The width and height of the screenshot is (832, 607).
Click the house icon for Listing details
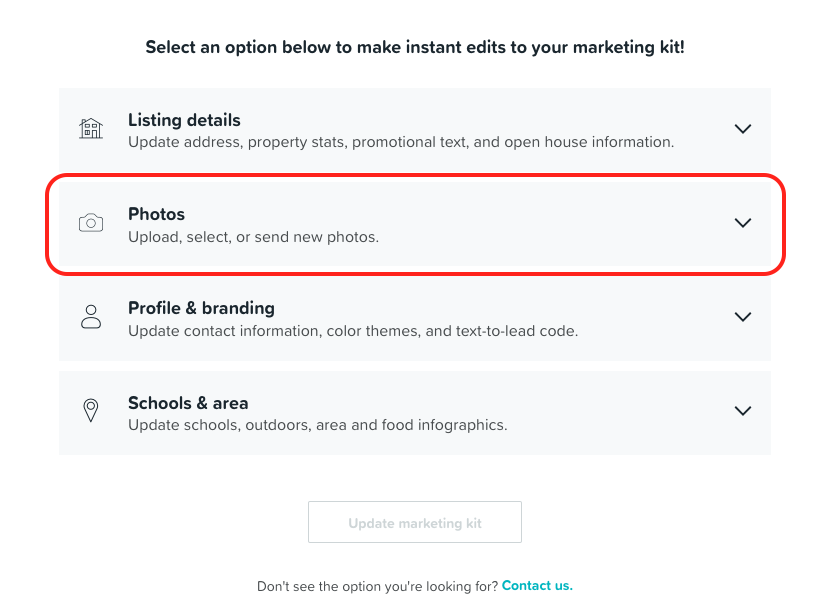pyautogui.click(x=91, y=128)
